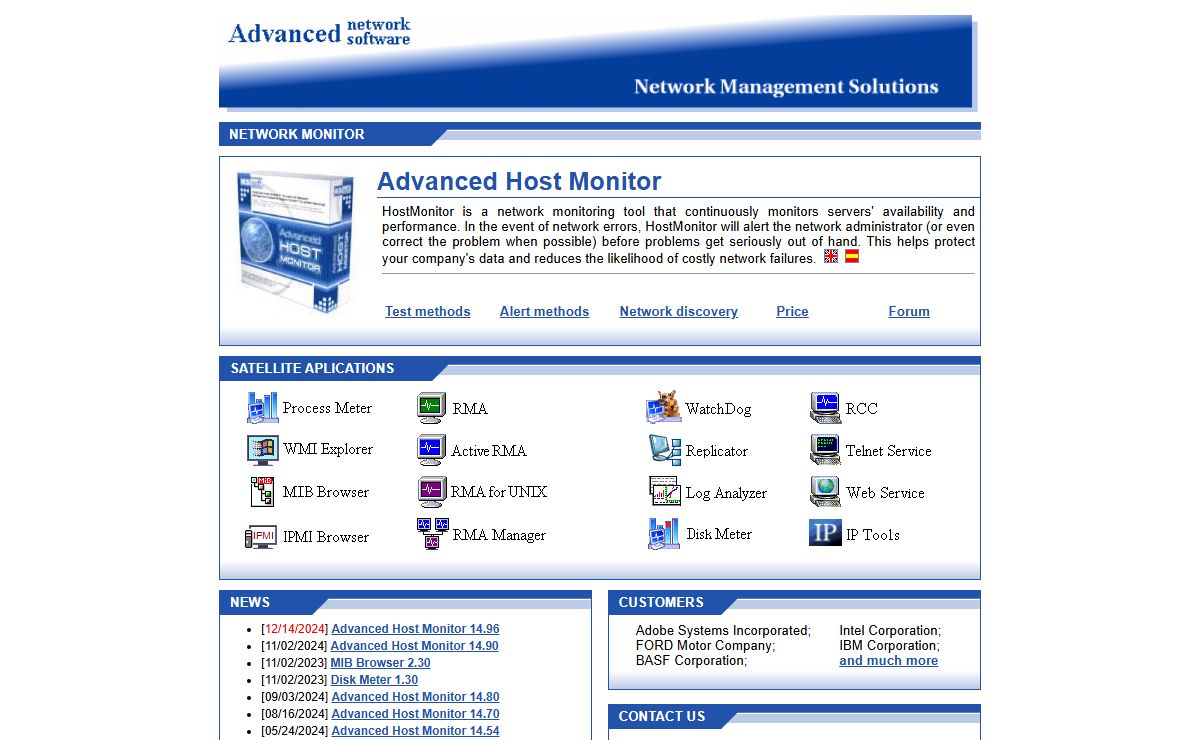Open MIB Browser 2.30 news link

point(381,663)
